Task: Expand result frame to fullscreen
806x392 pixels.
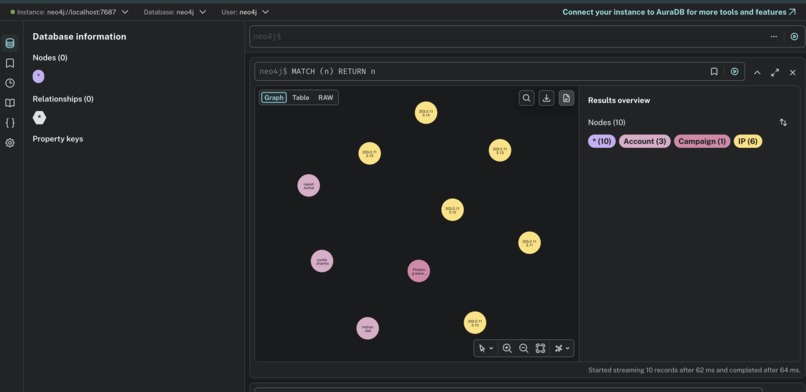Action: click(x=775, y=72)
